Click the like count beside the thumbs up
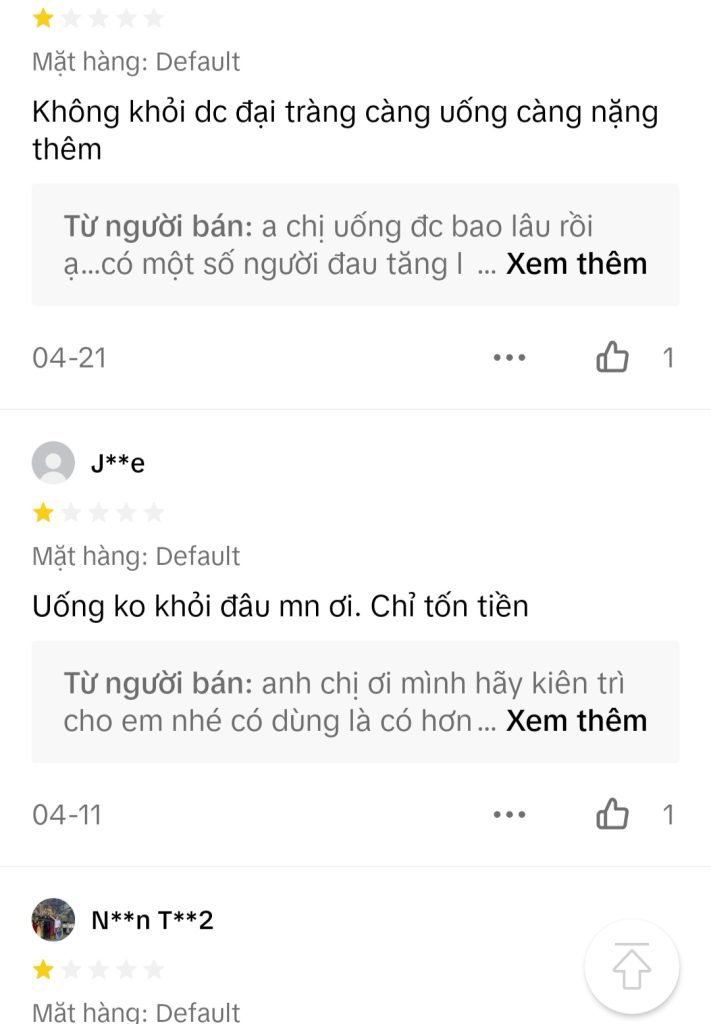This screenshot has width=711, height=1024. coord(668,356)
